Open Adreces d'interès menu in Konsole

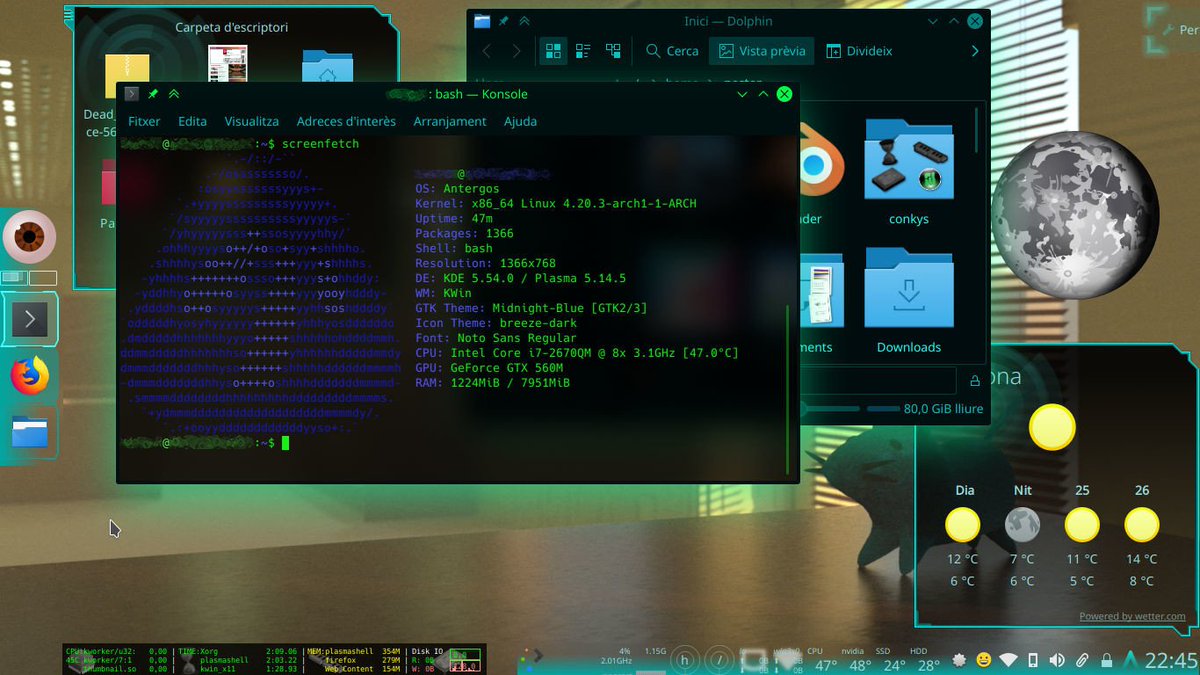(x=346, y=121)
